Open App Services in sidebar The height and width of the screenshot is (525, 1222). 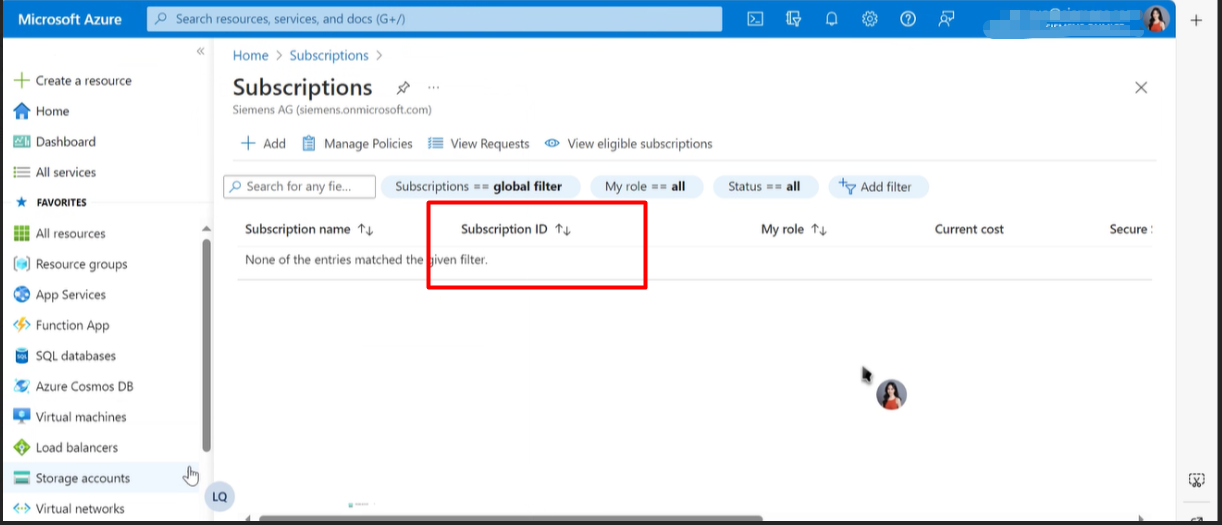click(59, 295)
